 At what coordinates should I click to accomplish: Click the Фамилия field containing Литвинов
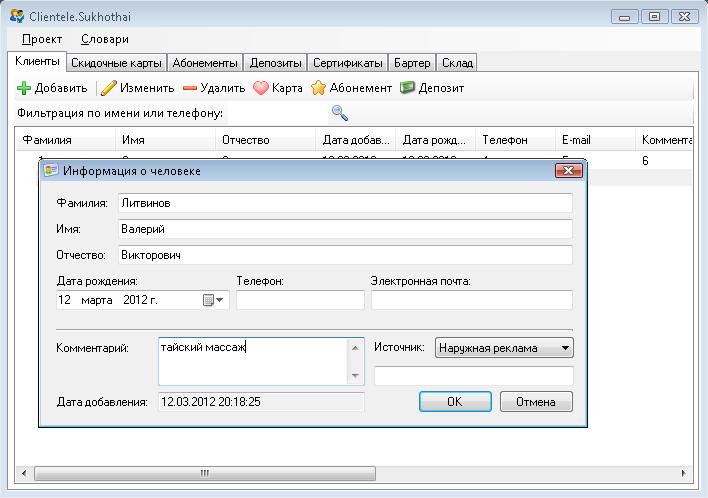pyautogui.click(x=345, y=203)
